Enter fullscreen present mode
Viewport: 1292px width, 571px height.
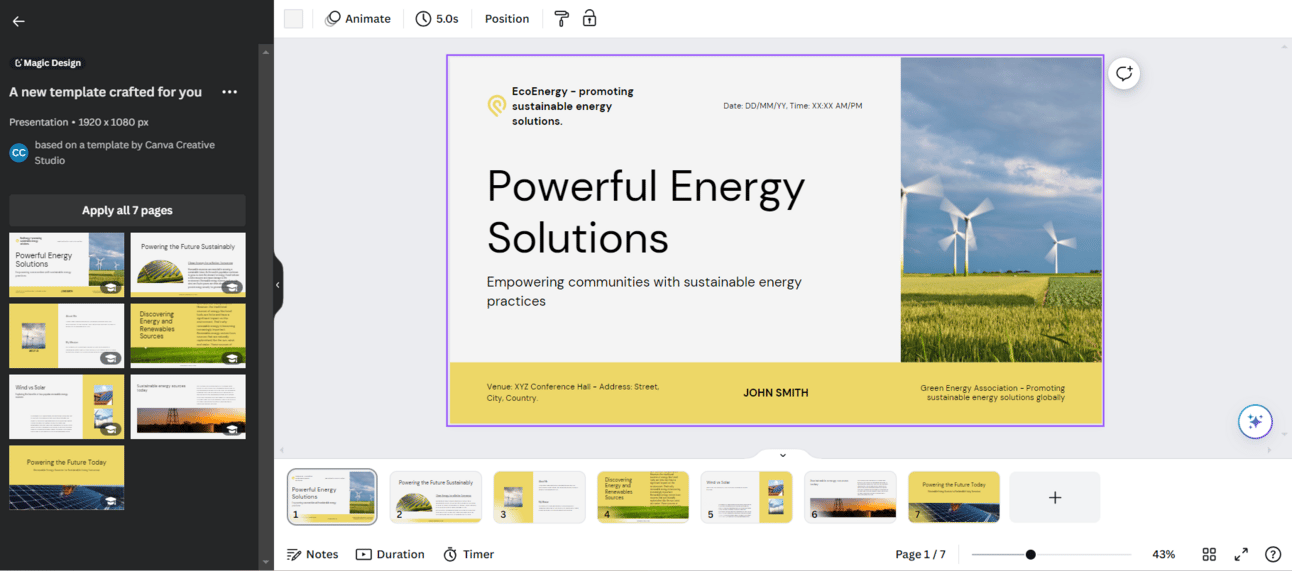[1241, 554]
